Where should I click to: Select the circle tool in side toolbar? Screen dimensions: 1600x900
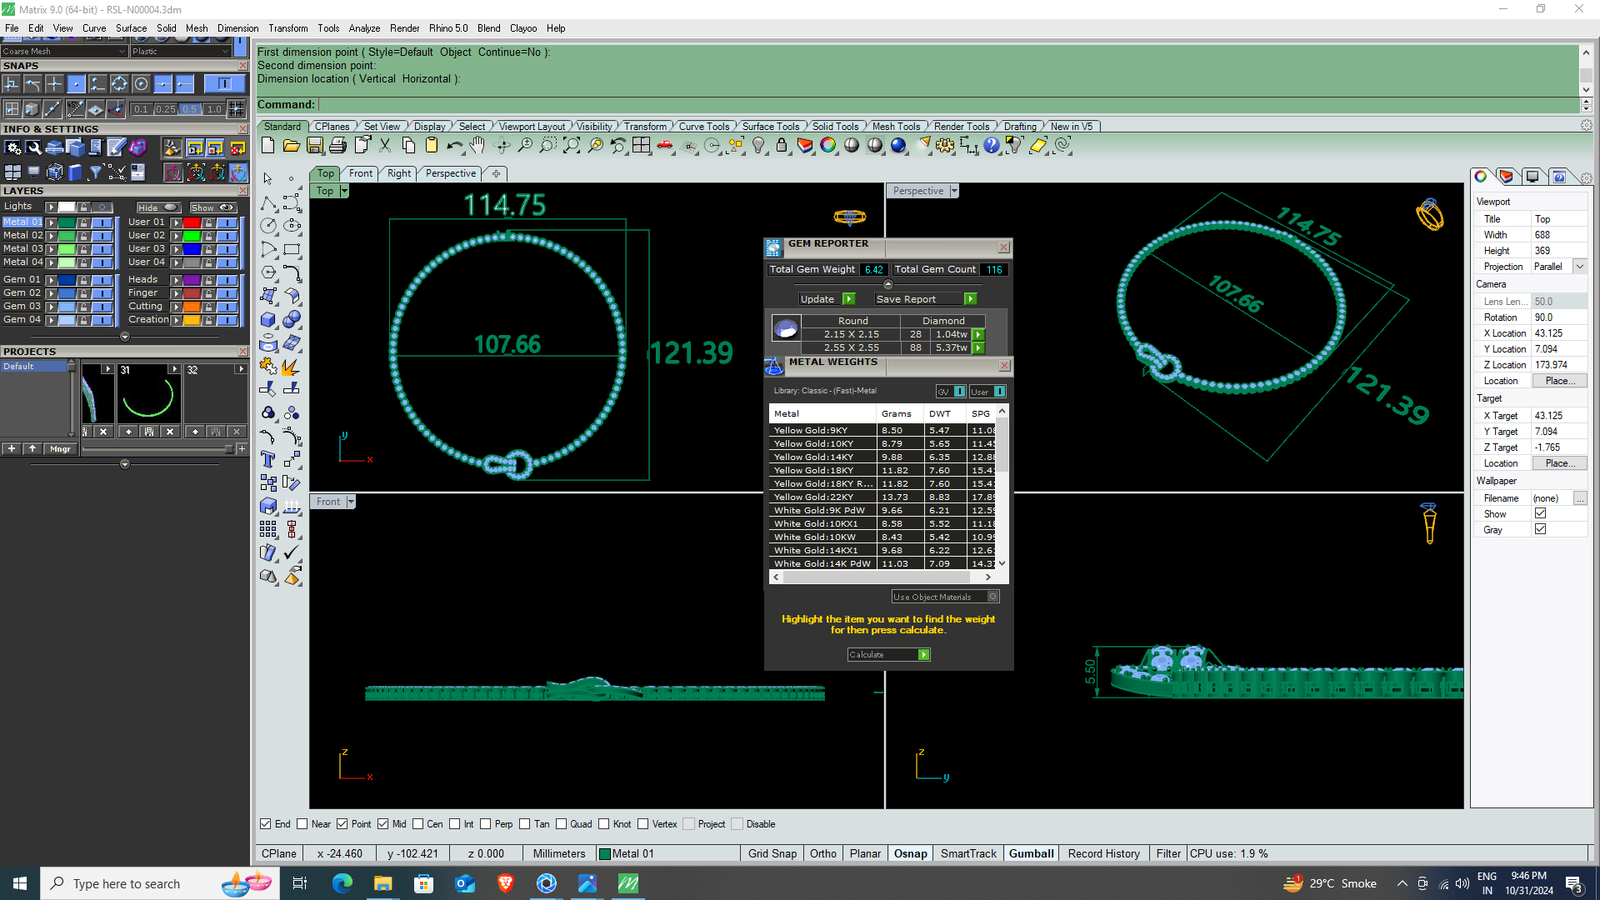click(268, 226)
